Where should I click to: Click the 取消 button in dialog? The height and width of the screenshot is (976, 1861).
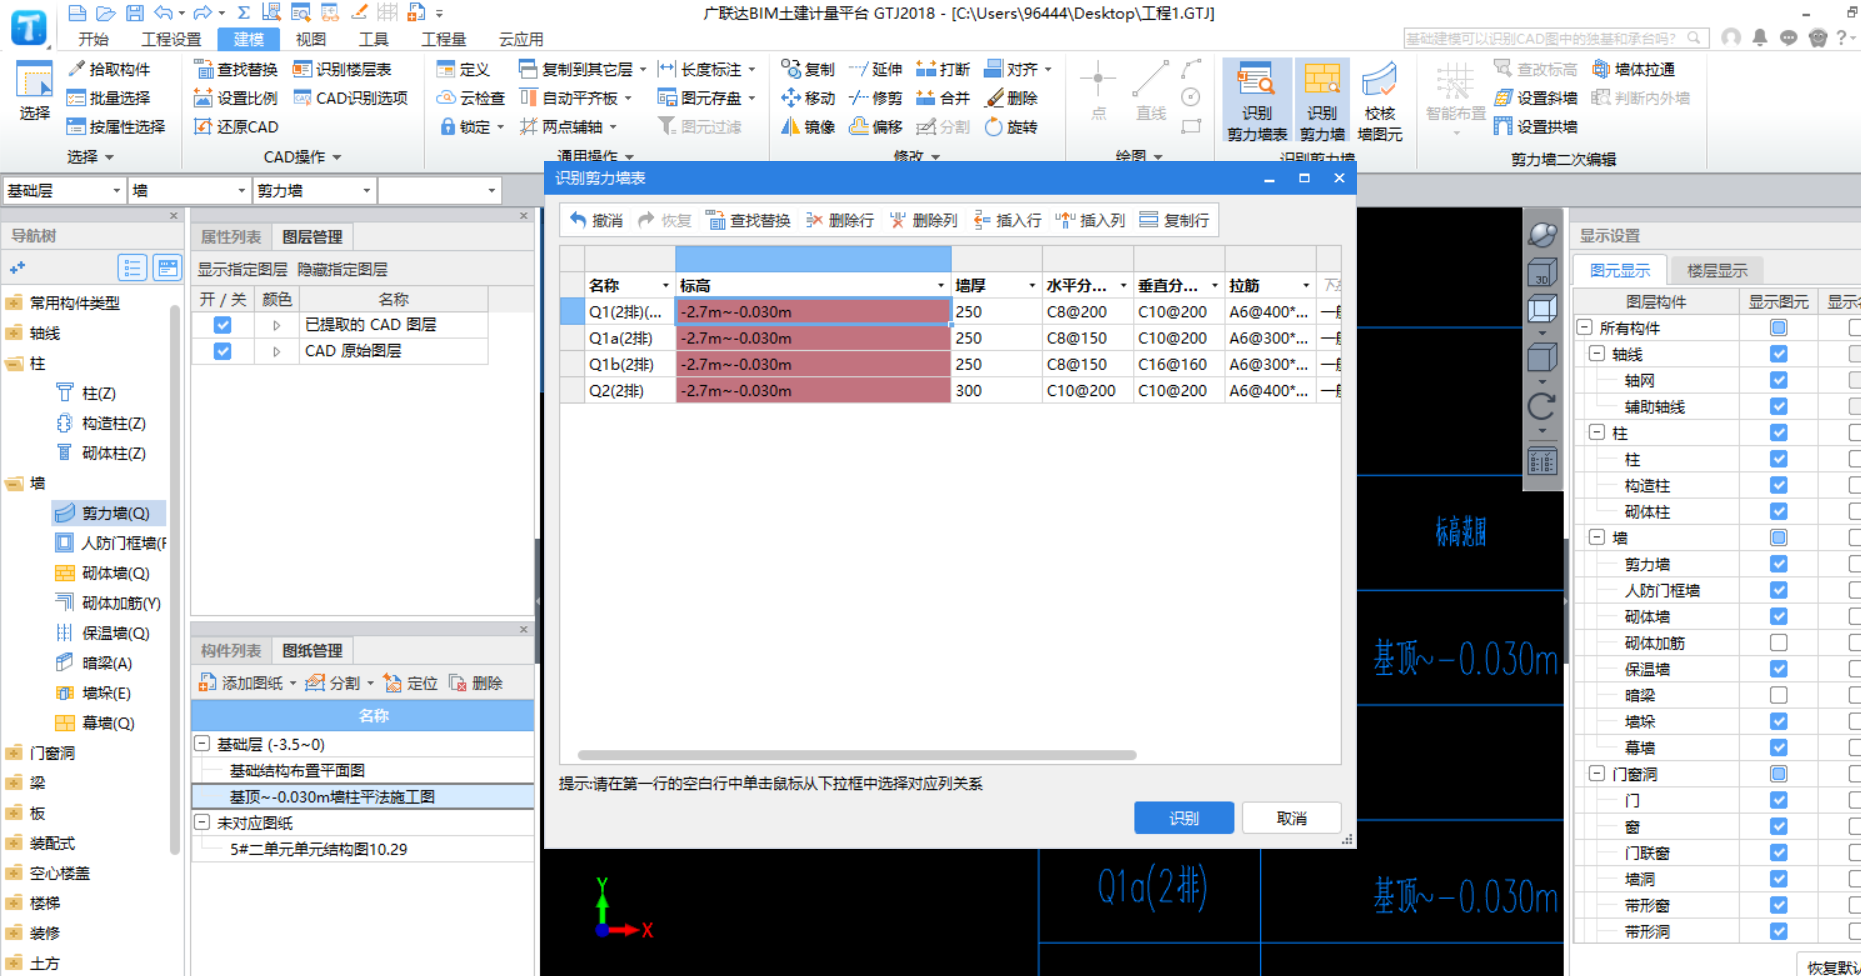click(x=1291, y=818)
